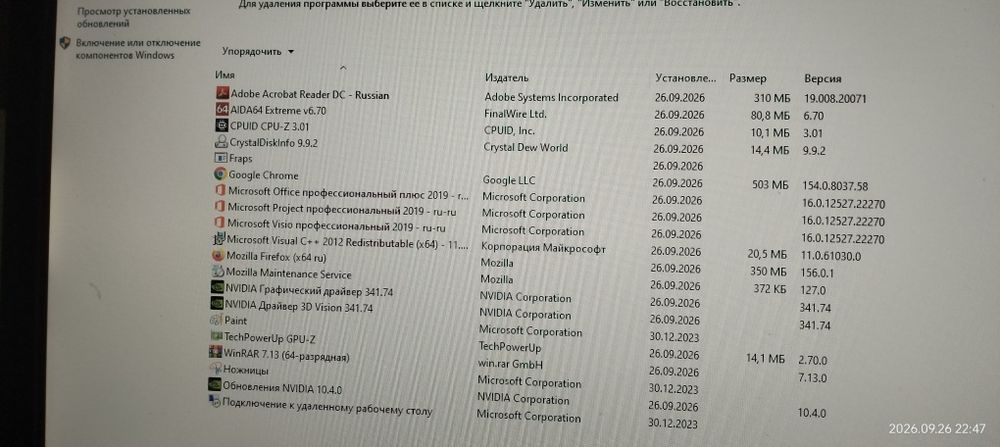Sort by the Имя column header
Viewport: 1000px width, 447px height.
(x=225, y=75)
